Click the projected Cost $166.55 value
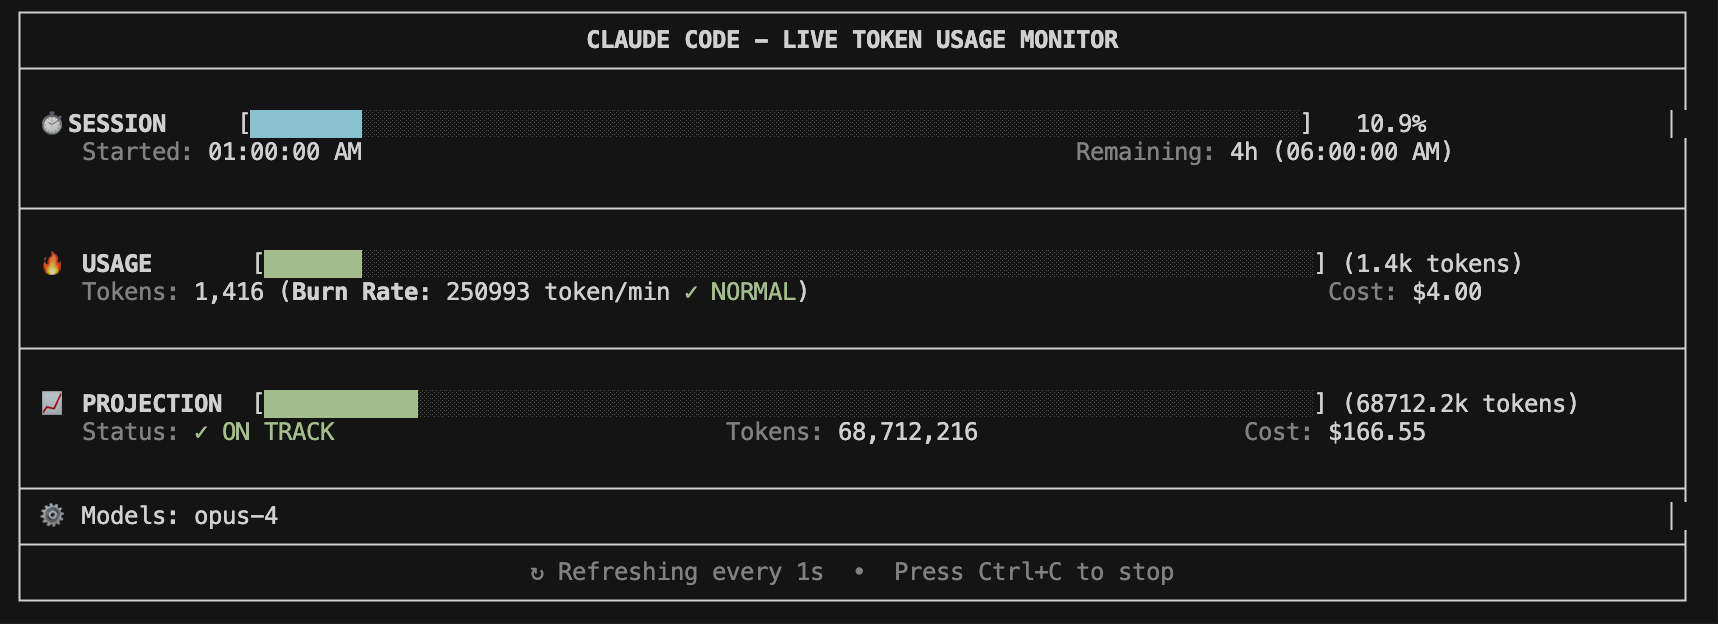Viewport: 1718px width, 624px height. pos(1377,432)
